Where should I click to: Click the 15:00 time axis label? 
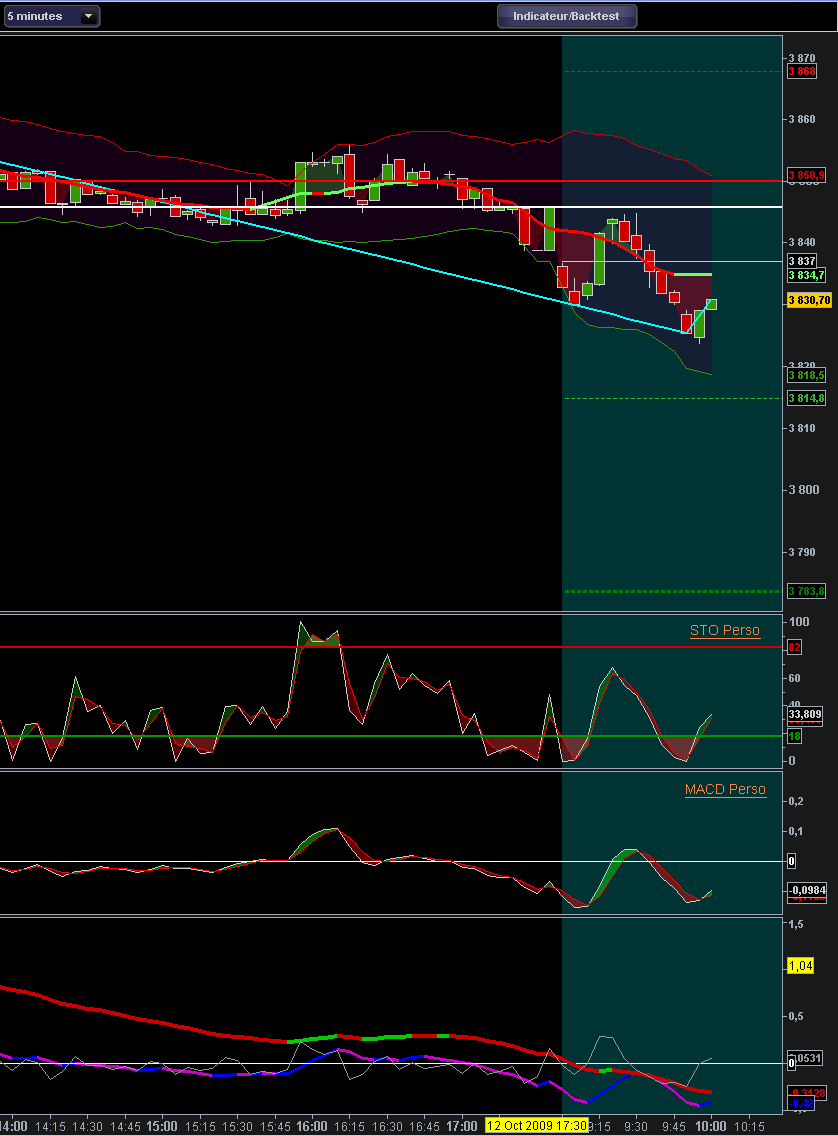(162, 1127)
